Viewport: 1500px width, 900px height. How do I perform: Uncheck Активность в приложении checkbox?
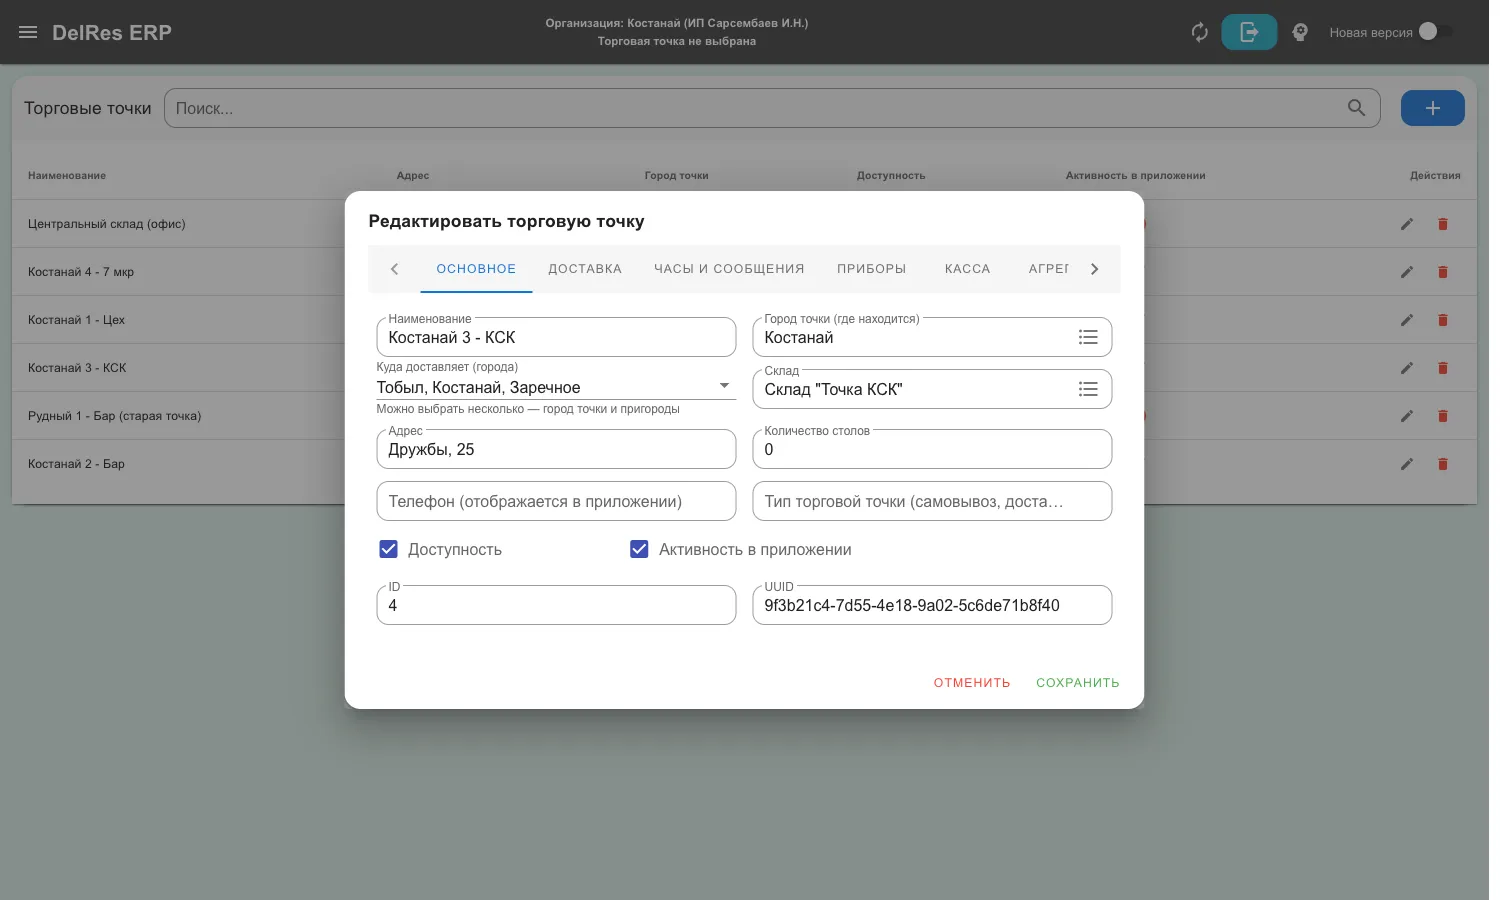(x=639, y=549)
